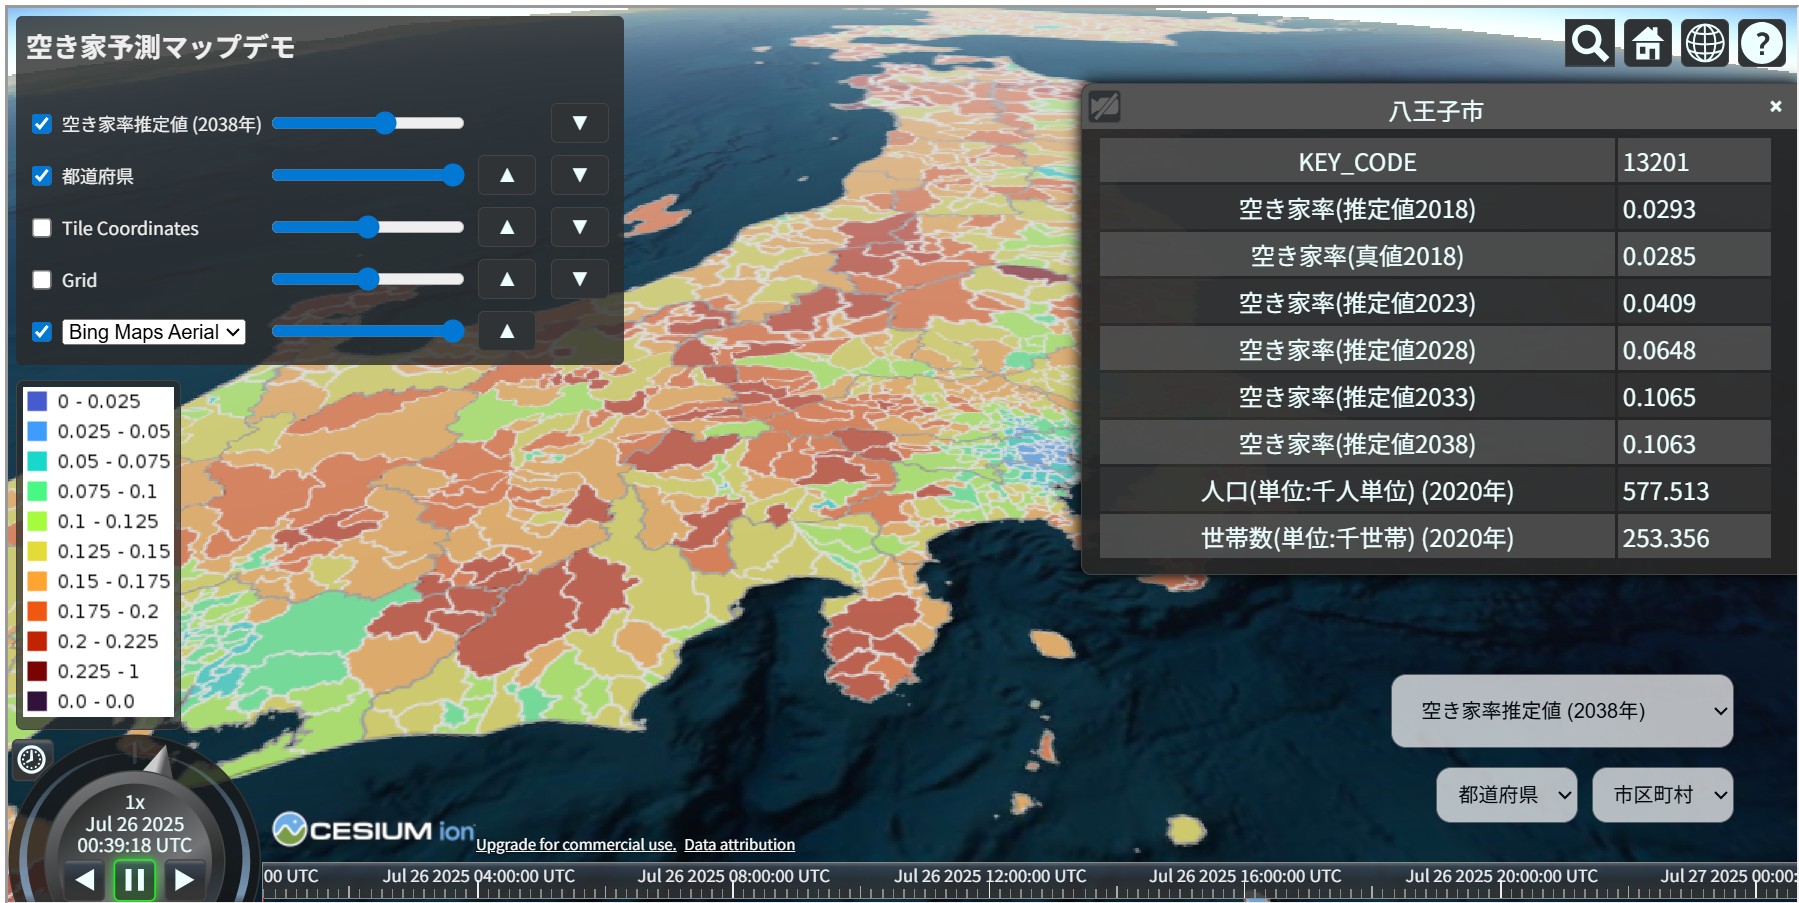Open the navigation help icon
This screenshot has width=1799, height=903.
(1761, 43)
